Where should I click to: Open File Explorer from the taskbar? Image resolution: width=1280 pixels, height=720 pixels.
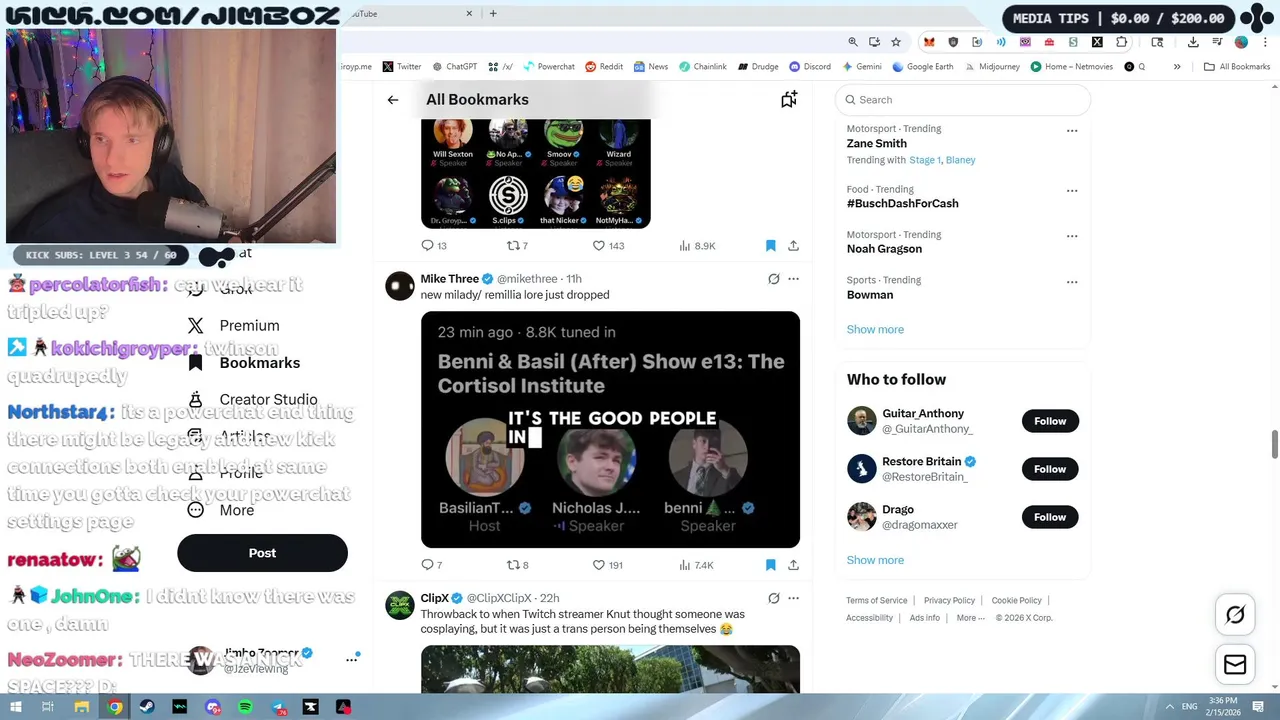(x=82, y=707)
